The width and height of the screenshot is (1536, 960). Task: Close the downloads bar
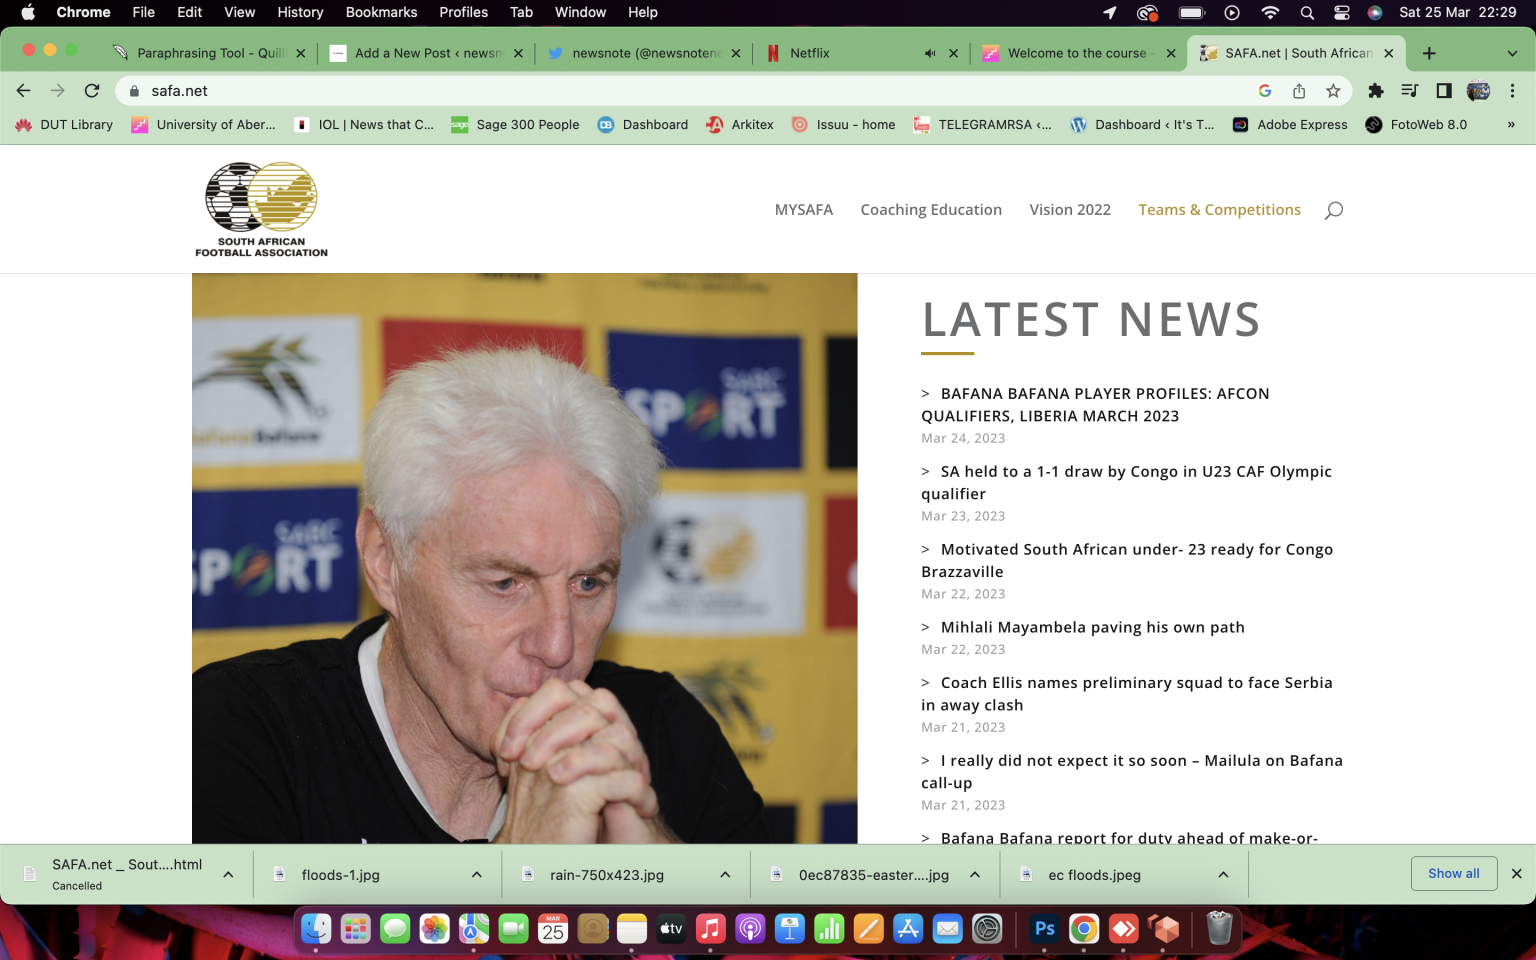point(1516,873)
